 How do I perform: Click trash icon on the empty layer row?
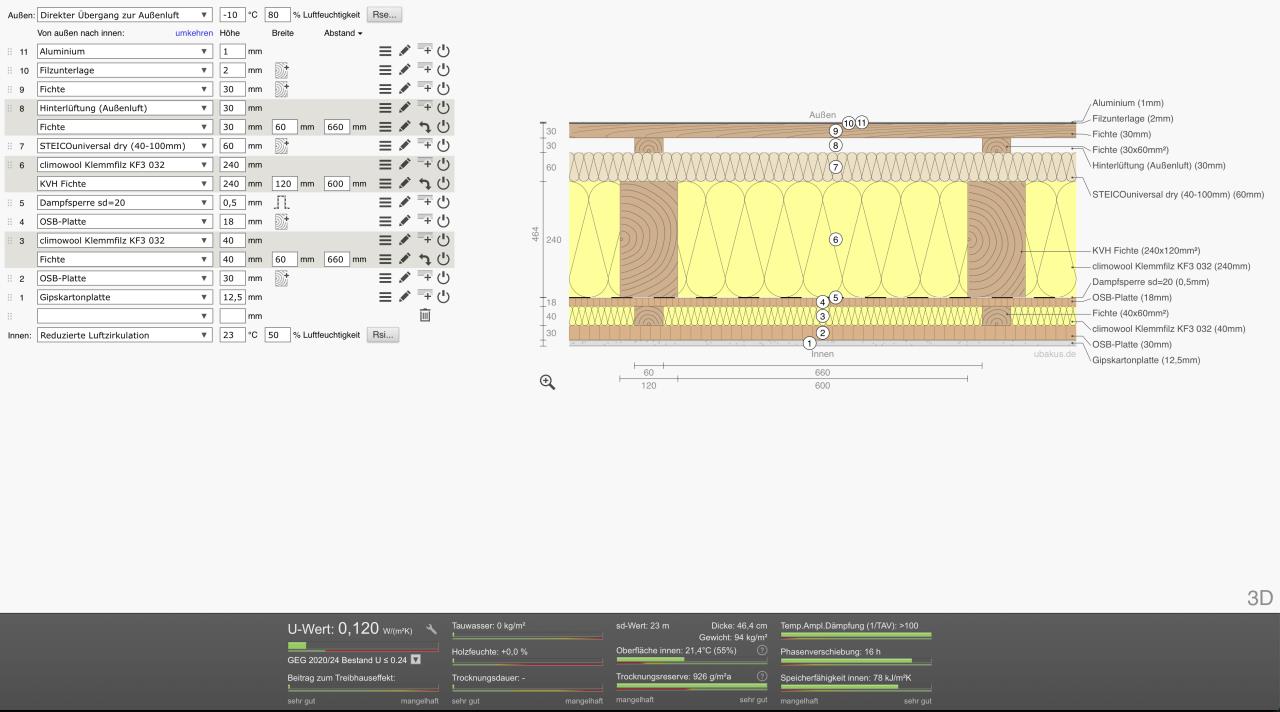point(425,315)
